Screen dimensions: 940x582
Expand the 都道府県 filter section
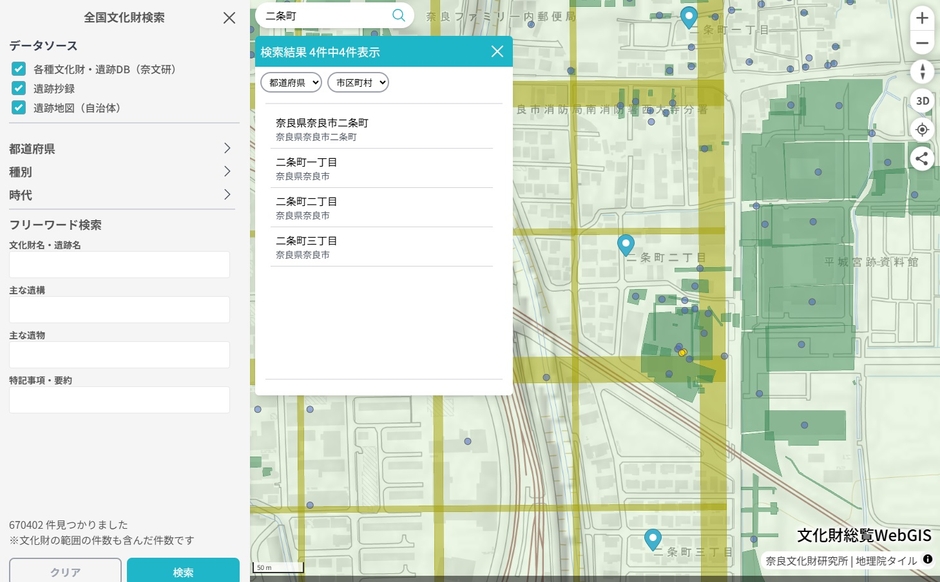pyautogui.click(x=120, y=149)
